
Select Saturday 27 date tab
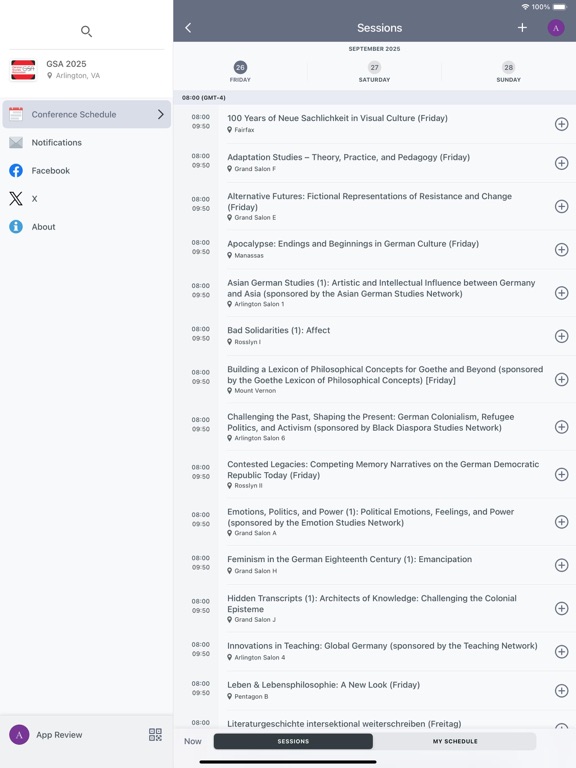pyautogui.click(x=374, y=72)
